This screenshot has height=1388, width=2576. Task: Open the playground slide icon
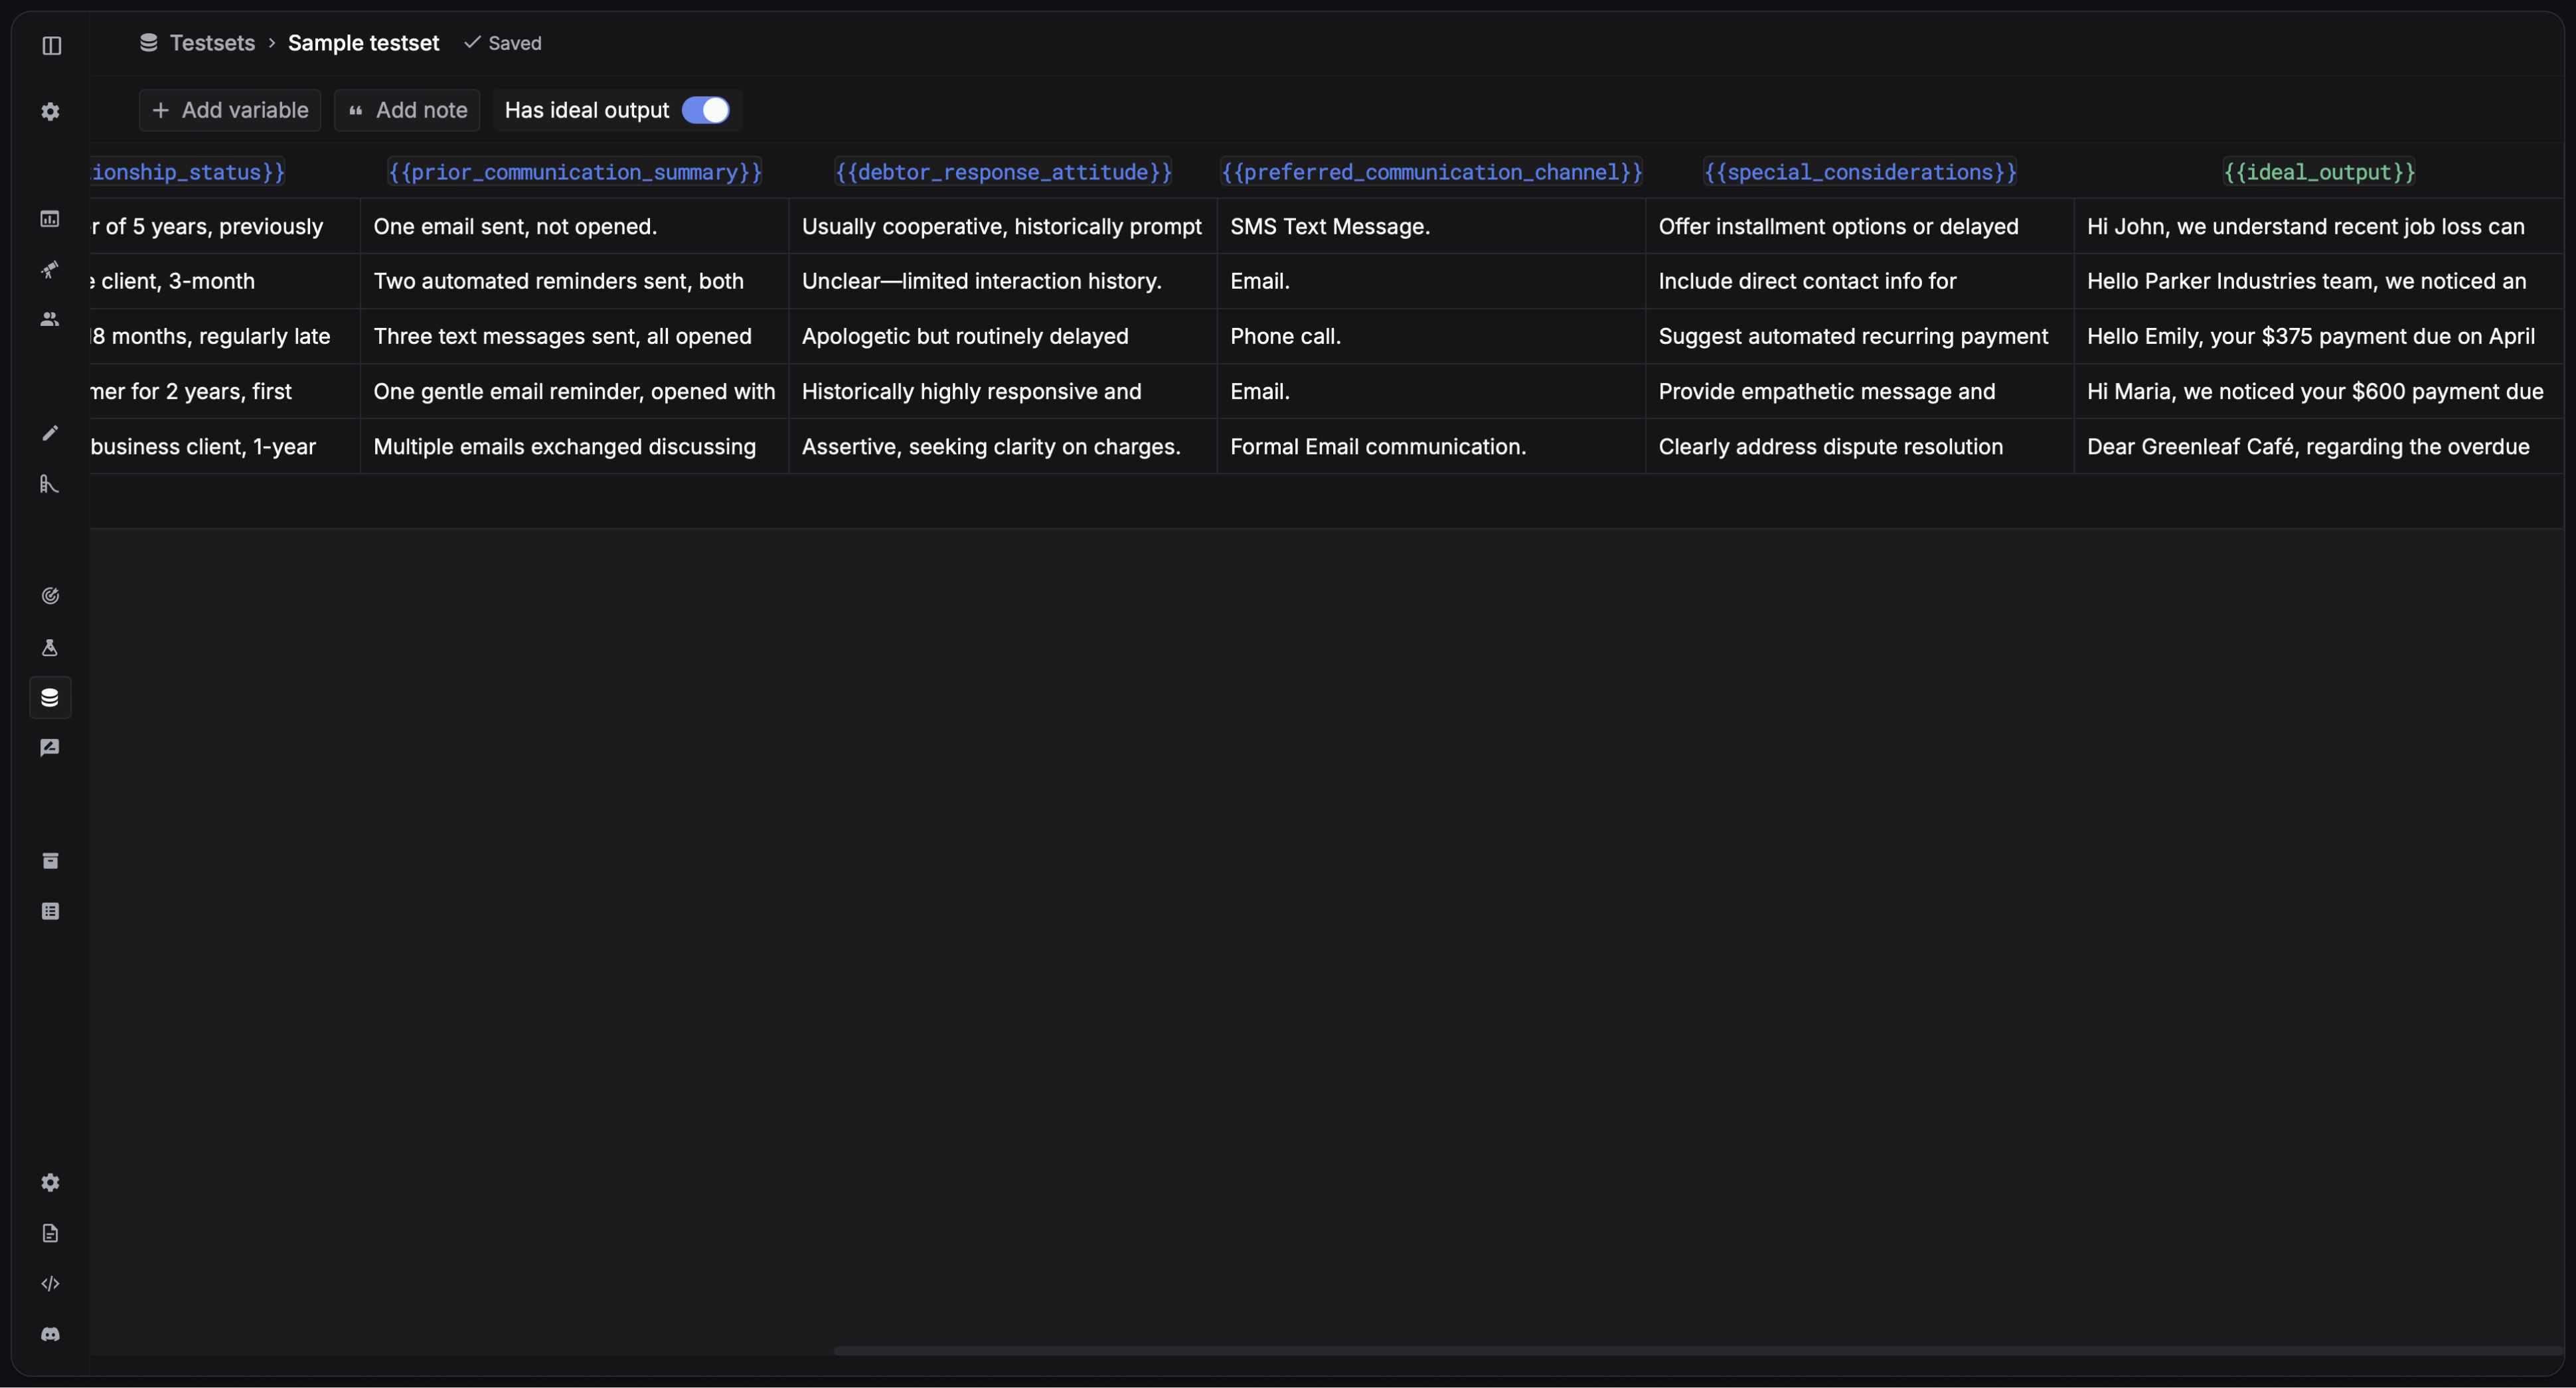[x=50, y=484]
